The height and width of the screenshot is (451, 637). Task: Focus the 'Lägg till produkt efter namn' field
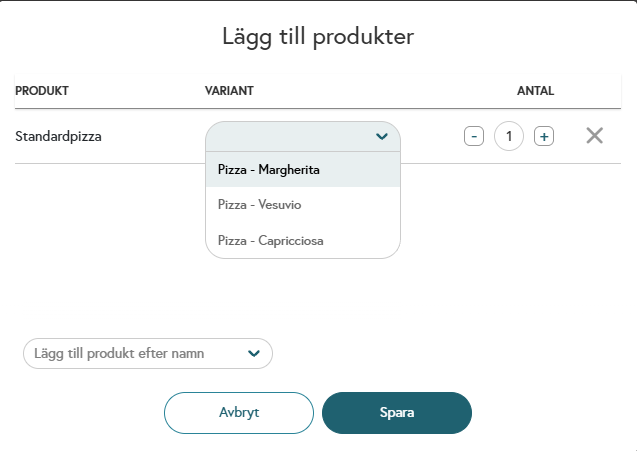pos(148,353)
